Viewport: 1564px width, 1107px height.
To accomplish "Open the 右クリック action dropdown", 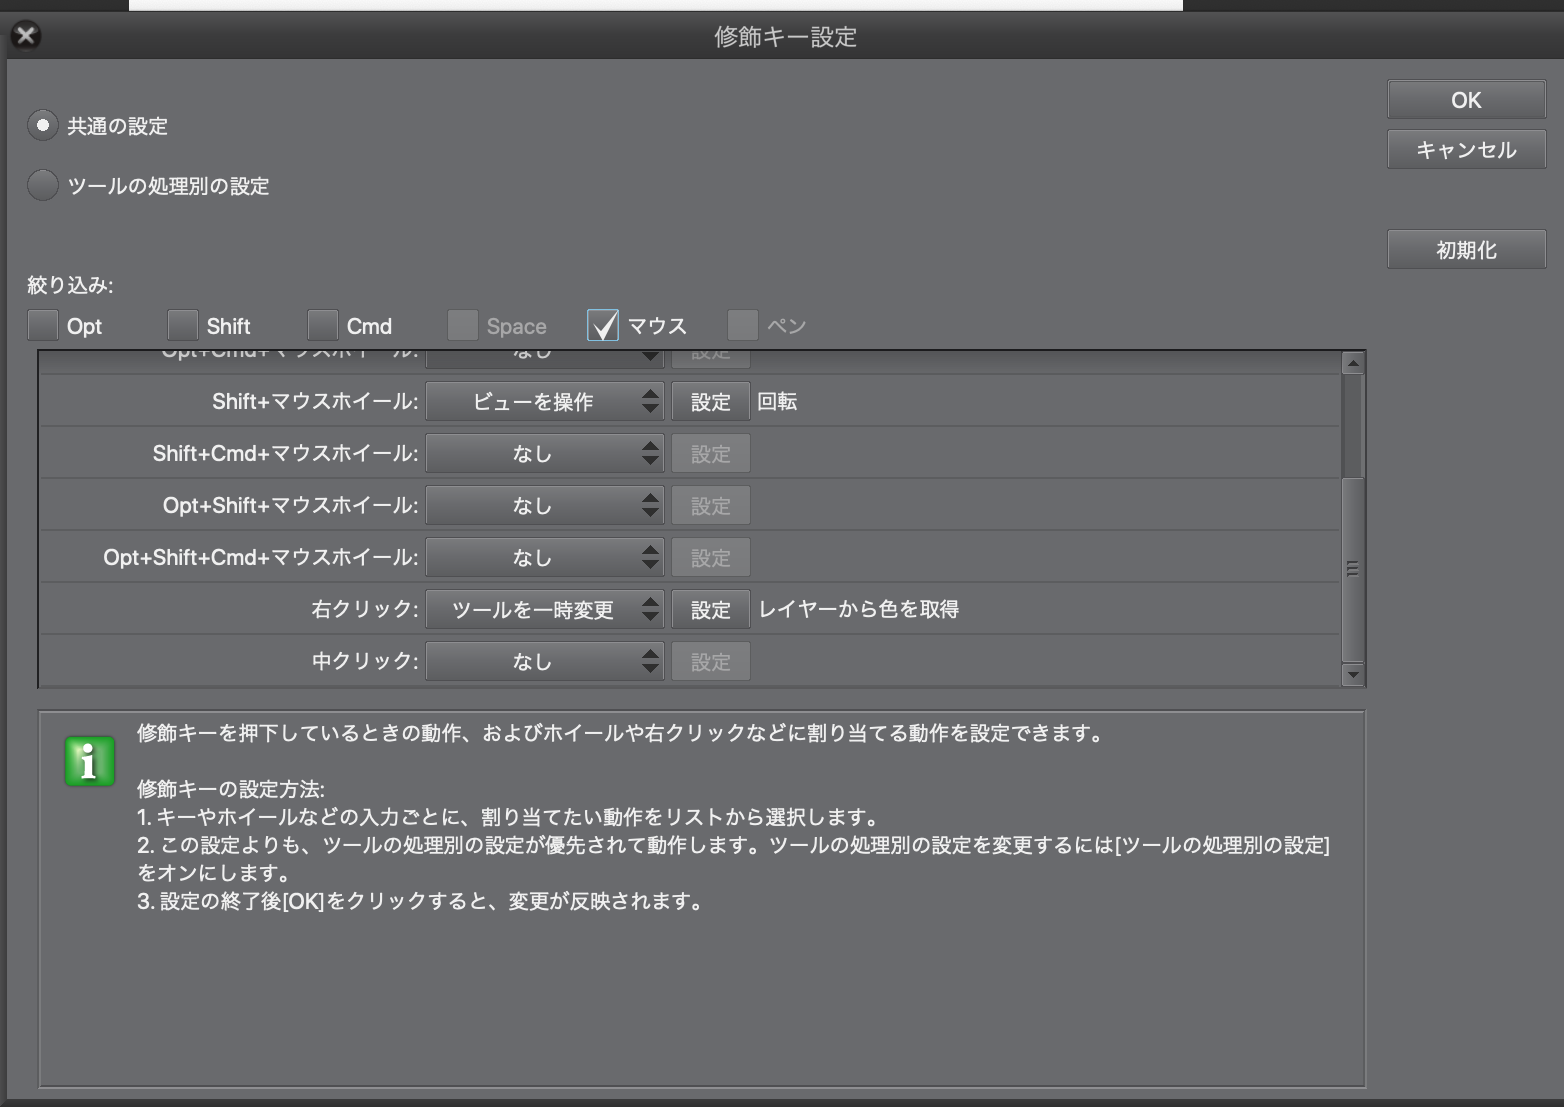I will (x=544, y=610).
